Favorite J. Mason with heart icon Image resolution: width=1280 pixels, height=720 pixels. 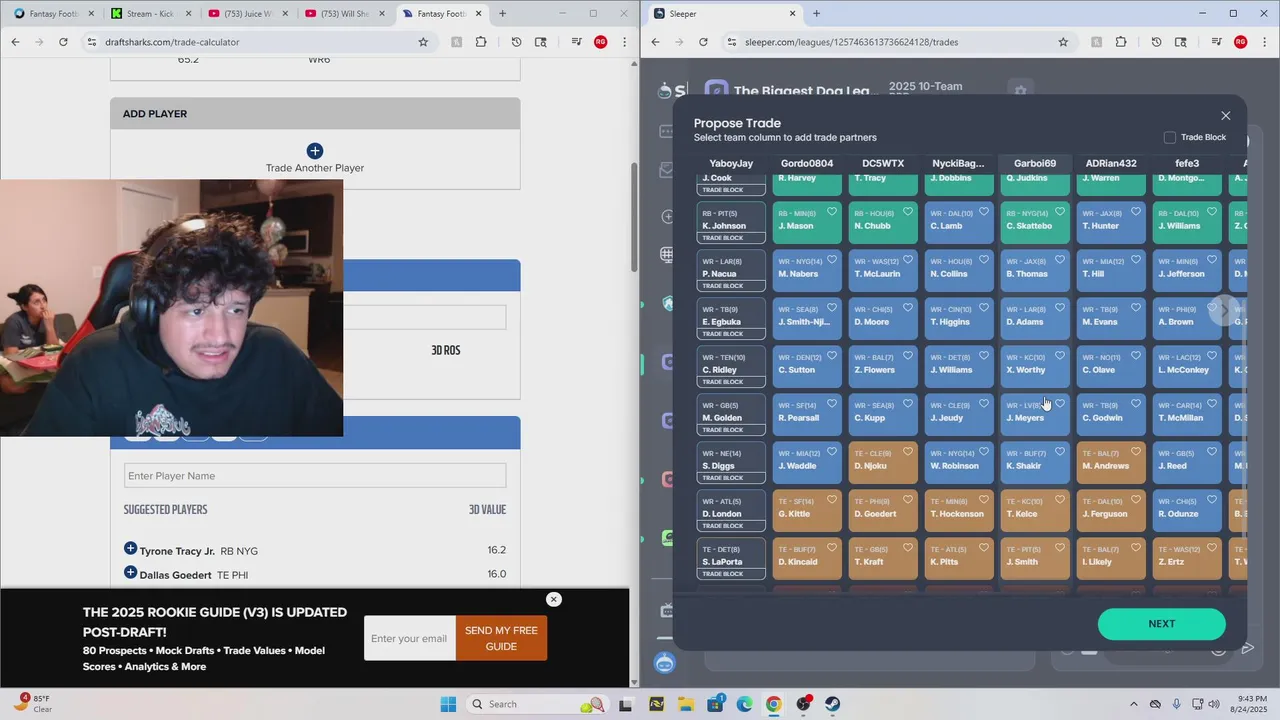(832, 212)
